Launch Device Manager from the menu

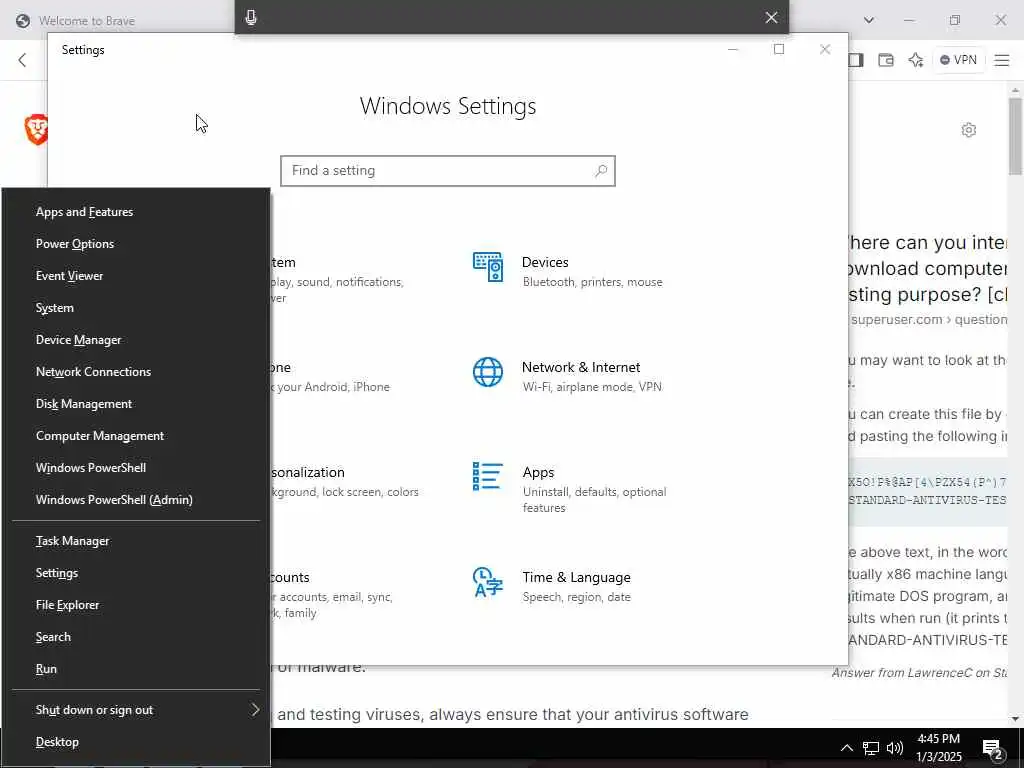136,340
